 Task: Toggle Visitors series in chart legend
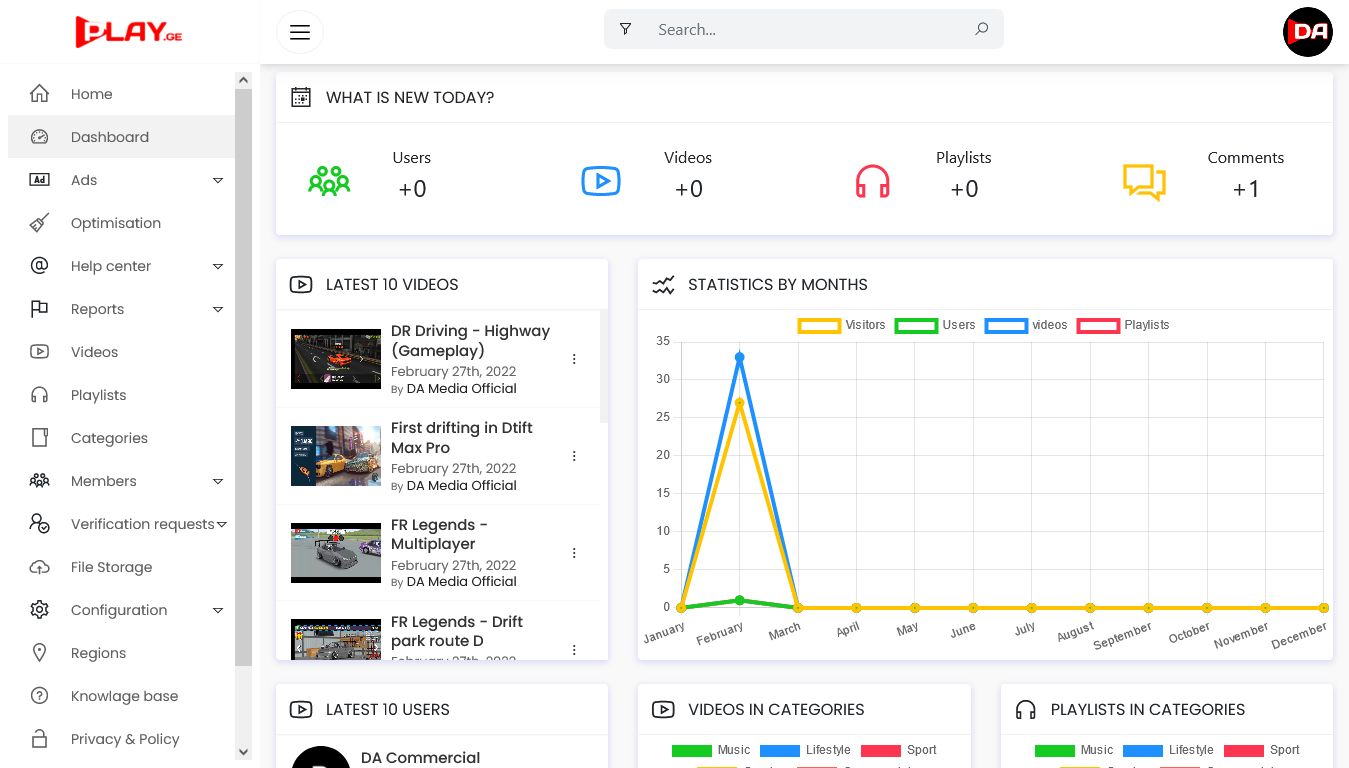pyautogui.click(x=819, y=325)
